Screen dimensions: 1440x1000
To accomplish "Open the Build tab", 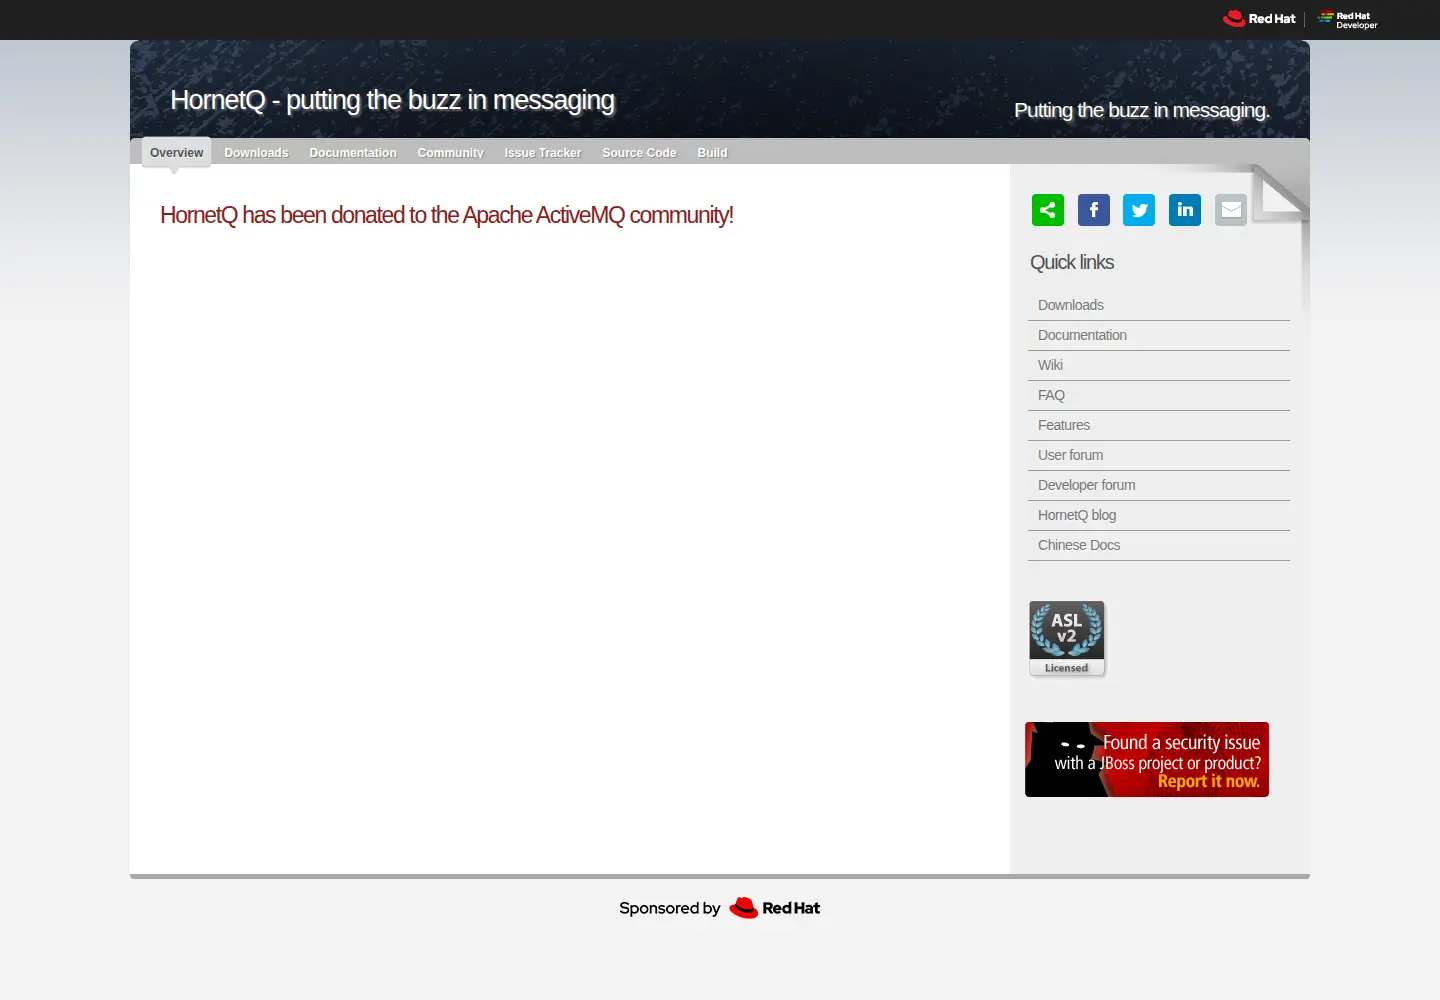I will [712, 153].
